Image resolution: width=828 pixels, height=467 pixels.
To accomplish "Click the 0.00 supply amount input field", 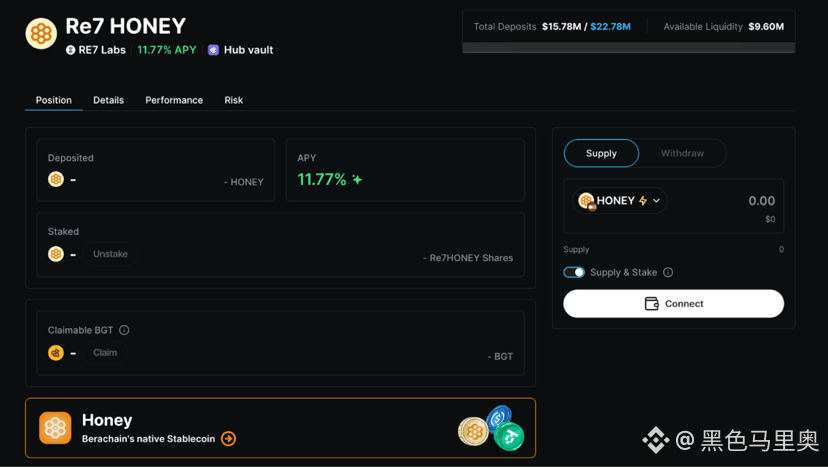I will (761, 201).
